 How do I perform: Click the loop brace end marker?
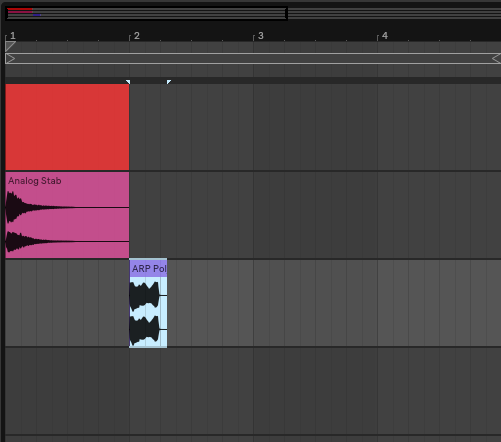[x=496, y=59]
